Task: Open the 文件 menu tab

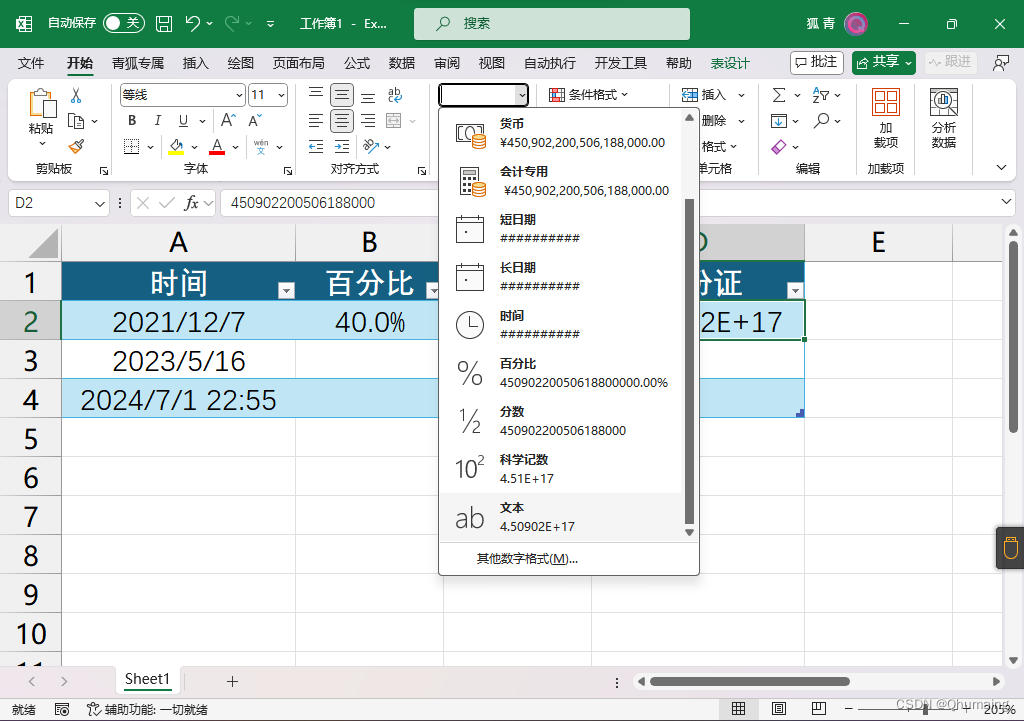Action: tap(31, 63)
